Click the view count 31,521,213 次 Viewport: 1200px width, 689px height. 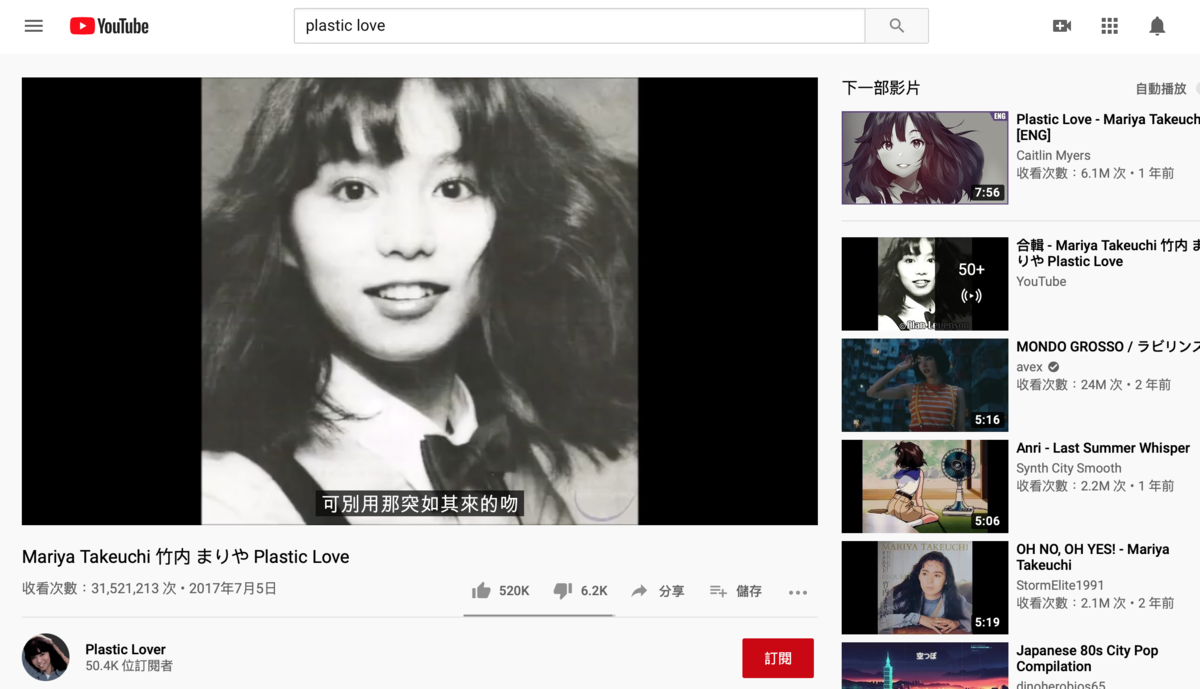coord(99,588)
